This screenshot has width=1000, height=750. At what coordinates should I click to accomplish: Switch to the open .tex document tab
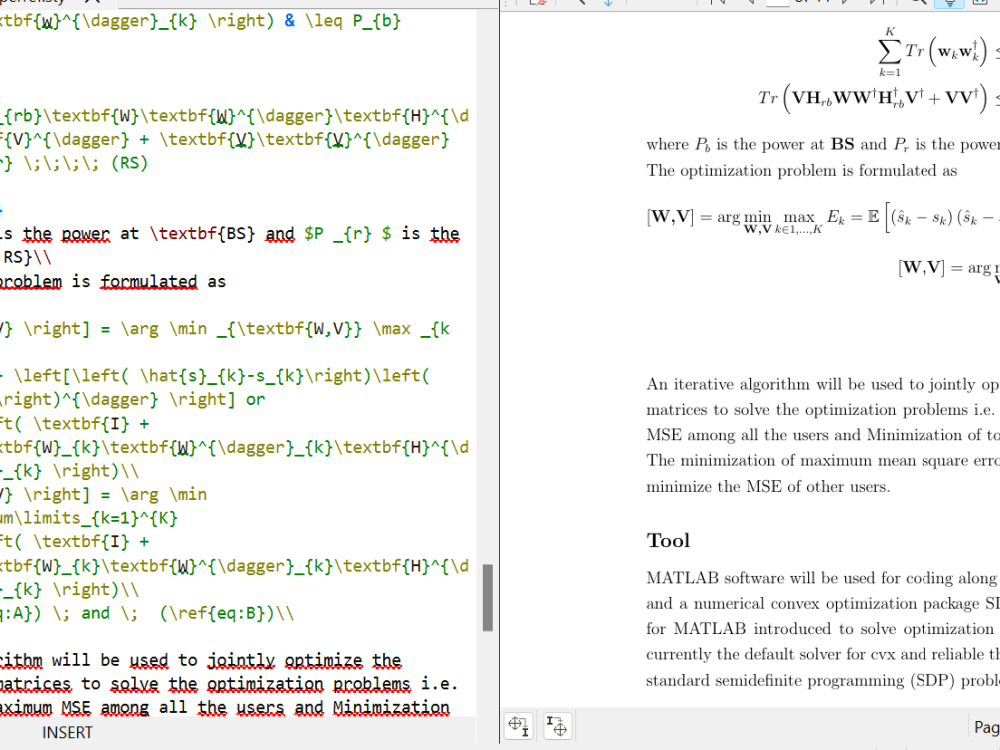pyautogui.click(x=45, y=3)
